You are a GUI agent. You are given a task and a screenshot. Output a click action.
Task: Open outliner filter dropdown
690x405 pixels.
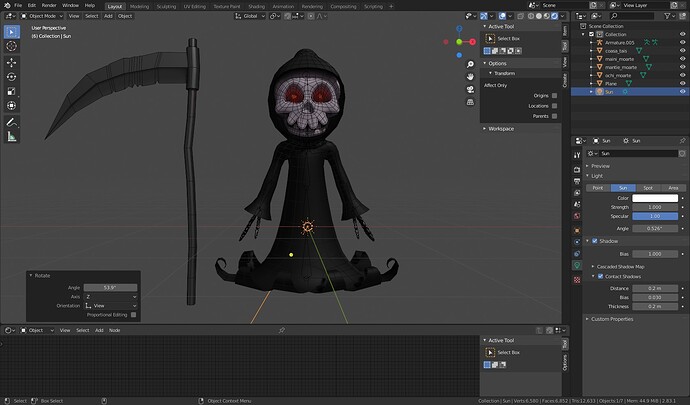coord(670,16)
